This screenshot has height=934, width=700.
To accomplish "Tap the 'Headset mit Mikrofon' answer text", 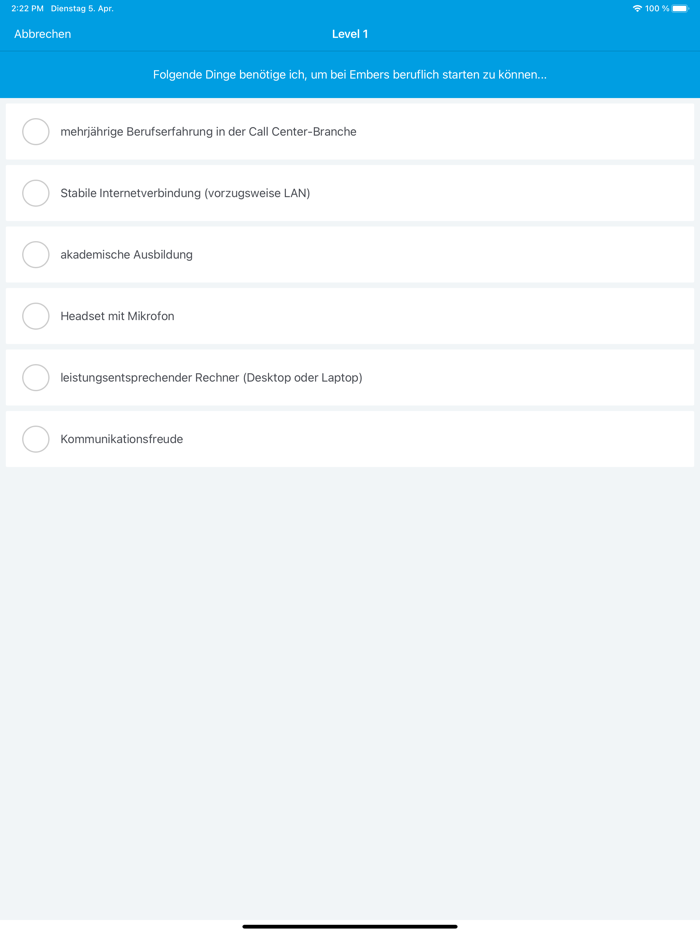I will (x=117, y=316).
